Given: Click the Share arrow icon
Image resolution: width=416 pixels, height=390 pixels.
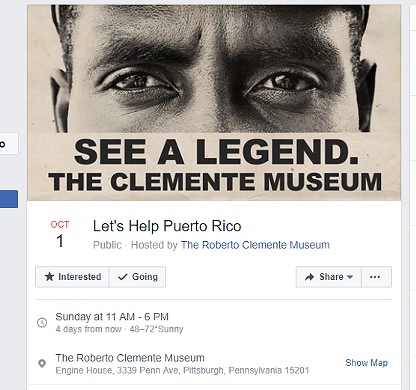Looking at the screenshot, I should 310,277.
